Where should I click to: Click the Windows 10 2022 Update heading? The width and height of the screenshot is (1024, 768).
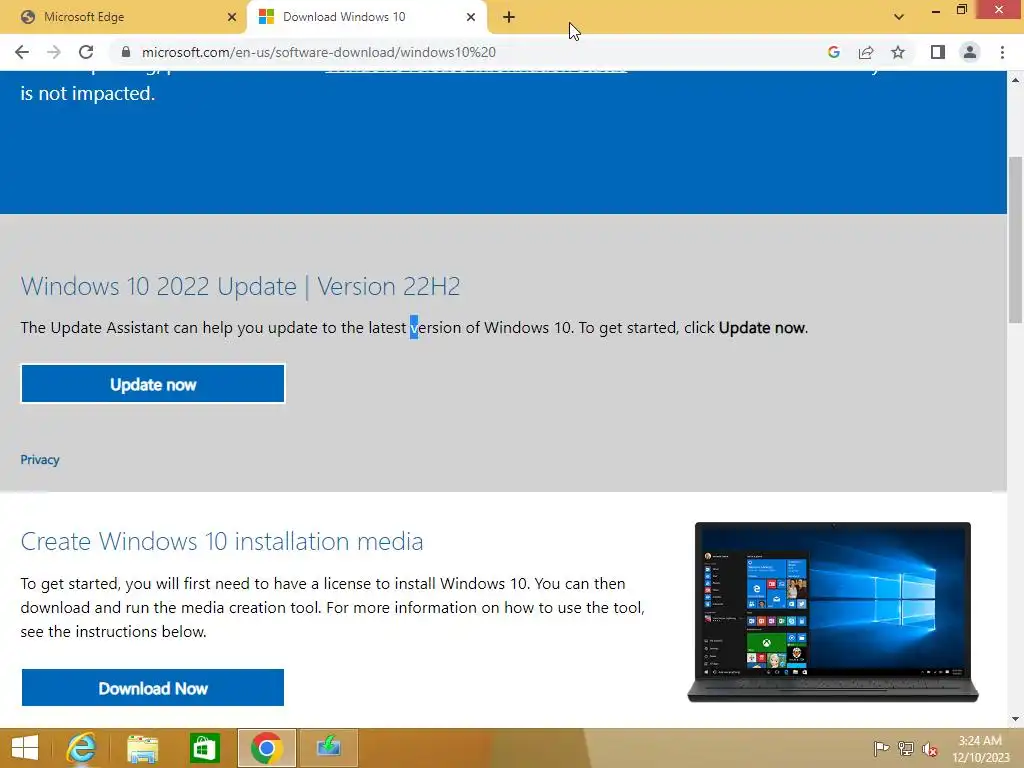240,286
